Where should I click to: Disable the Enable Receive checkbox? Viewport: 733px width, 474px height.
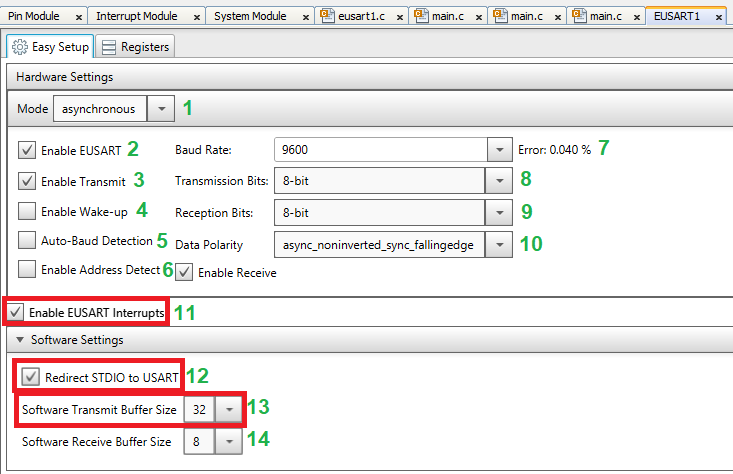click(184, 272)
